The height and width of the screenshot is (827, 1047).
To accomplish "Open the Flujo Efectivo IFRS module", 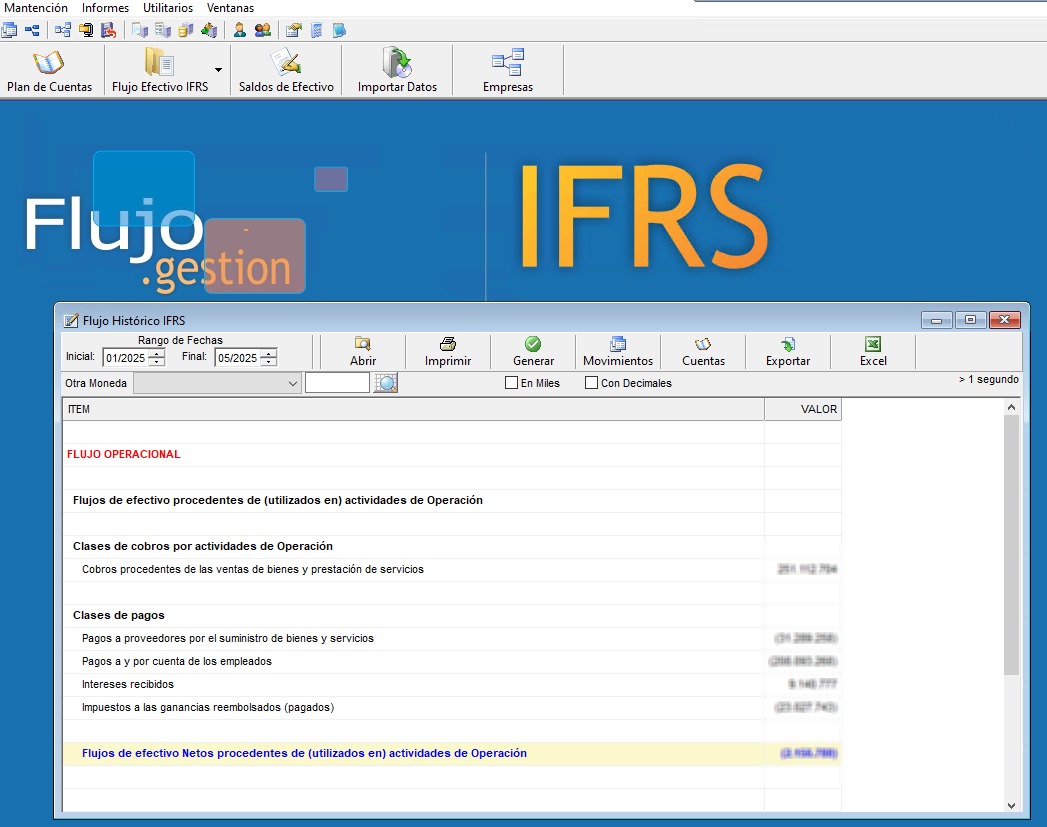I will 160,71.
